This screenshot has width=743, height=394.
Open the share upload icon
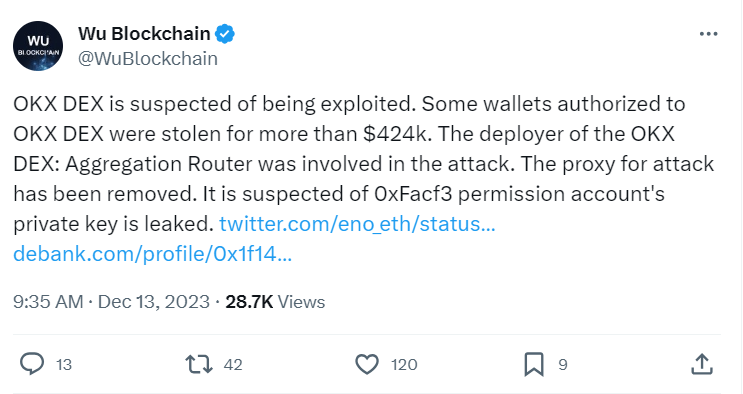click(x=702, y=364)
